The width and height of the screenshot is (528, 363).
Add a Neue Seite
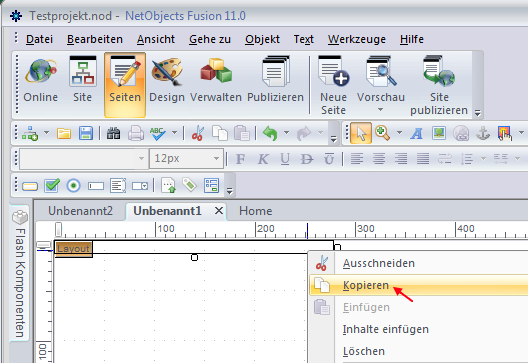coord(333,85)
